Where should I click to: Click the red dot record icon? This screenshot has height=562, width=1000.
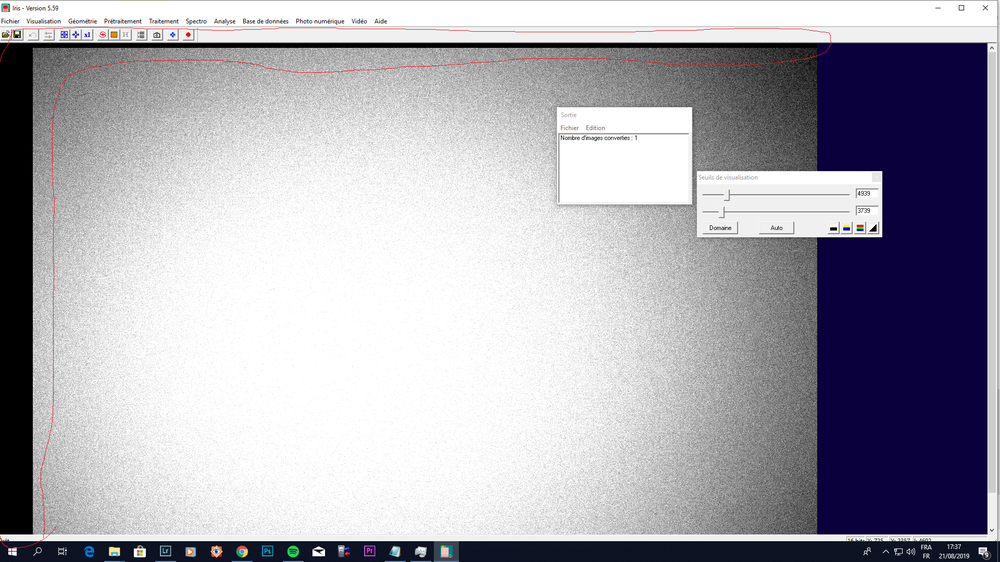(x=188, y=35)
